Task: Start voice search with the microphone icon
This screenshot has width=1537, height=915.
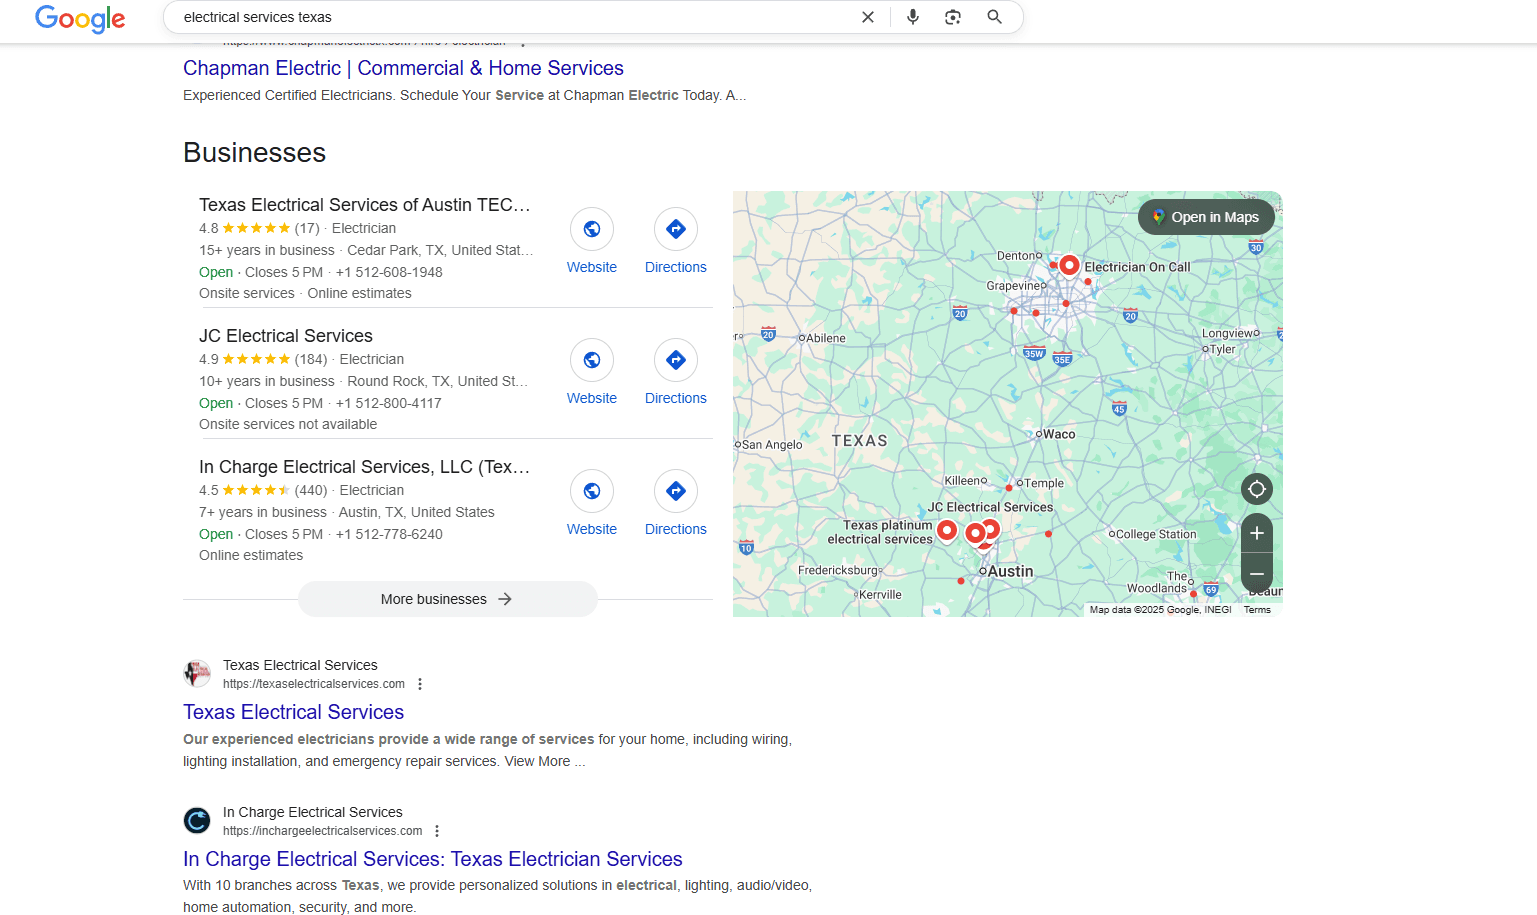Action: tap(913, 17)
